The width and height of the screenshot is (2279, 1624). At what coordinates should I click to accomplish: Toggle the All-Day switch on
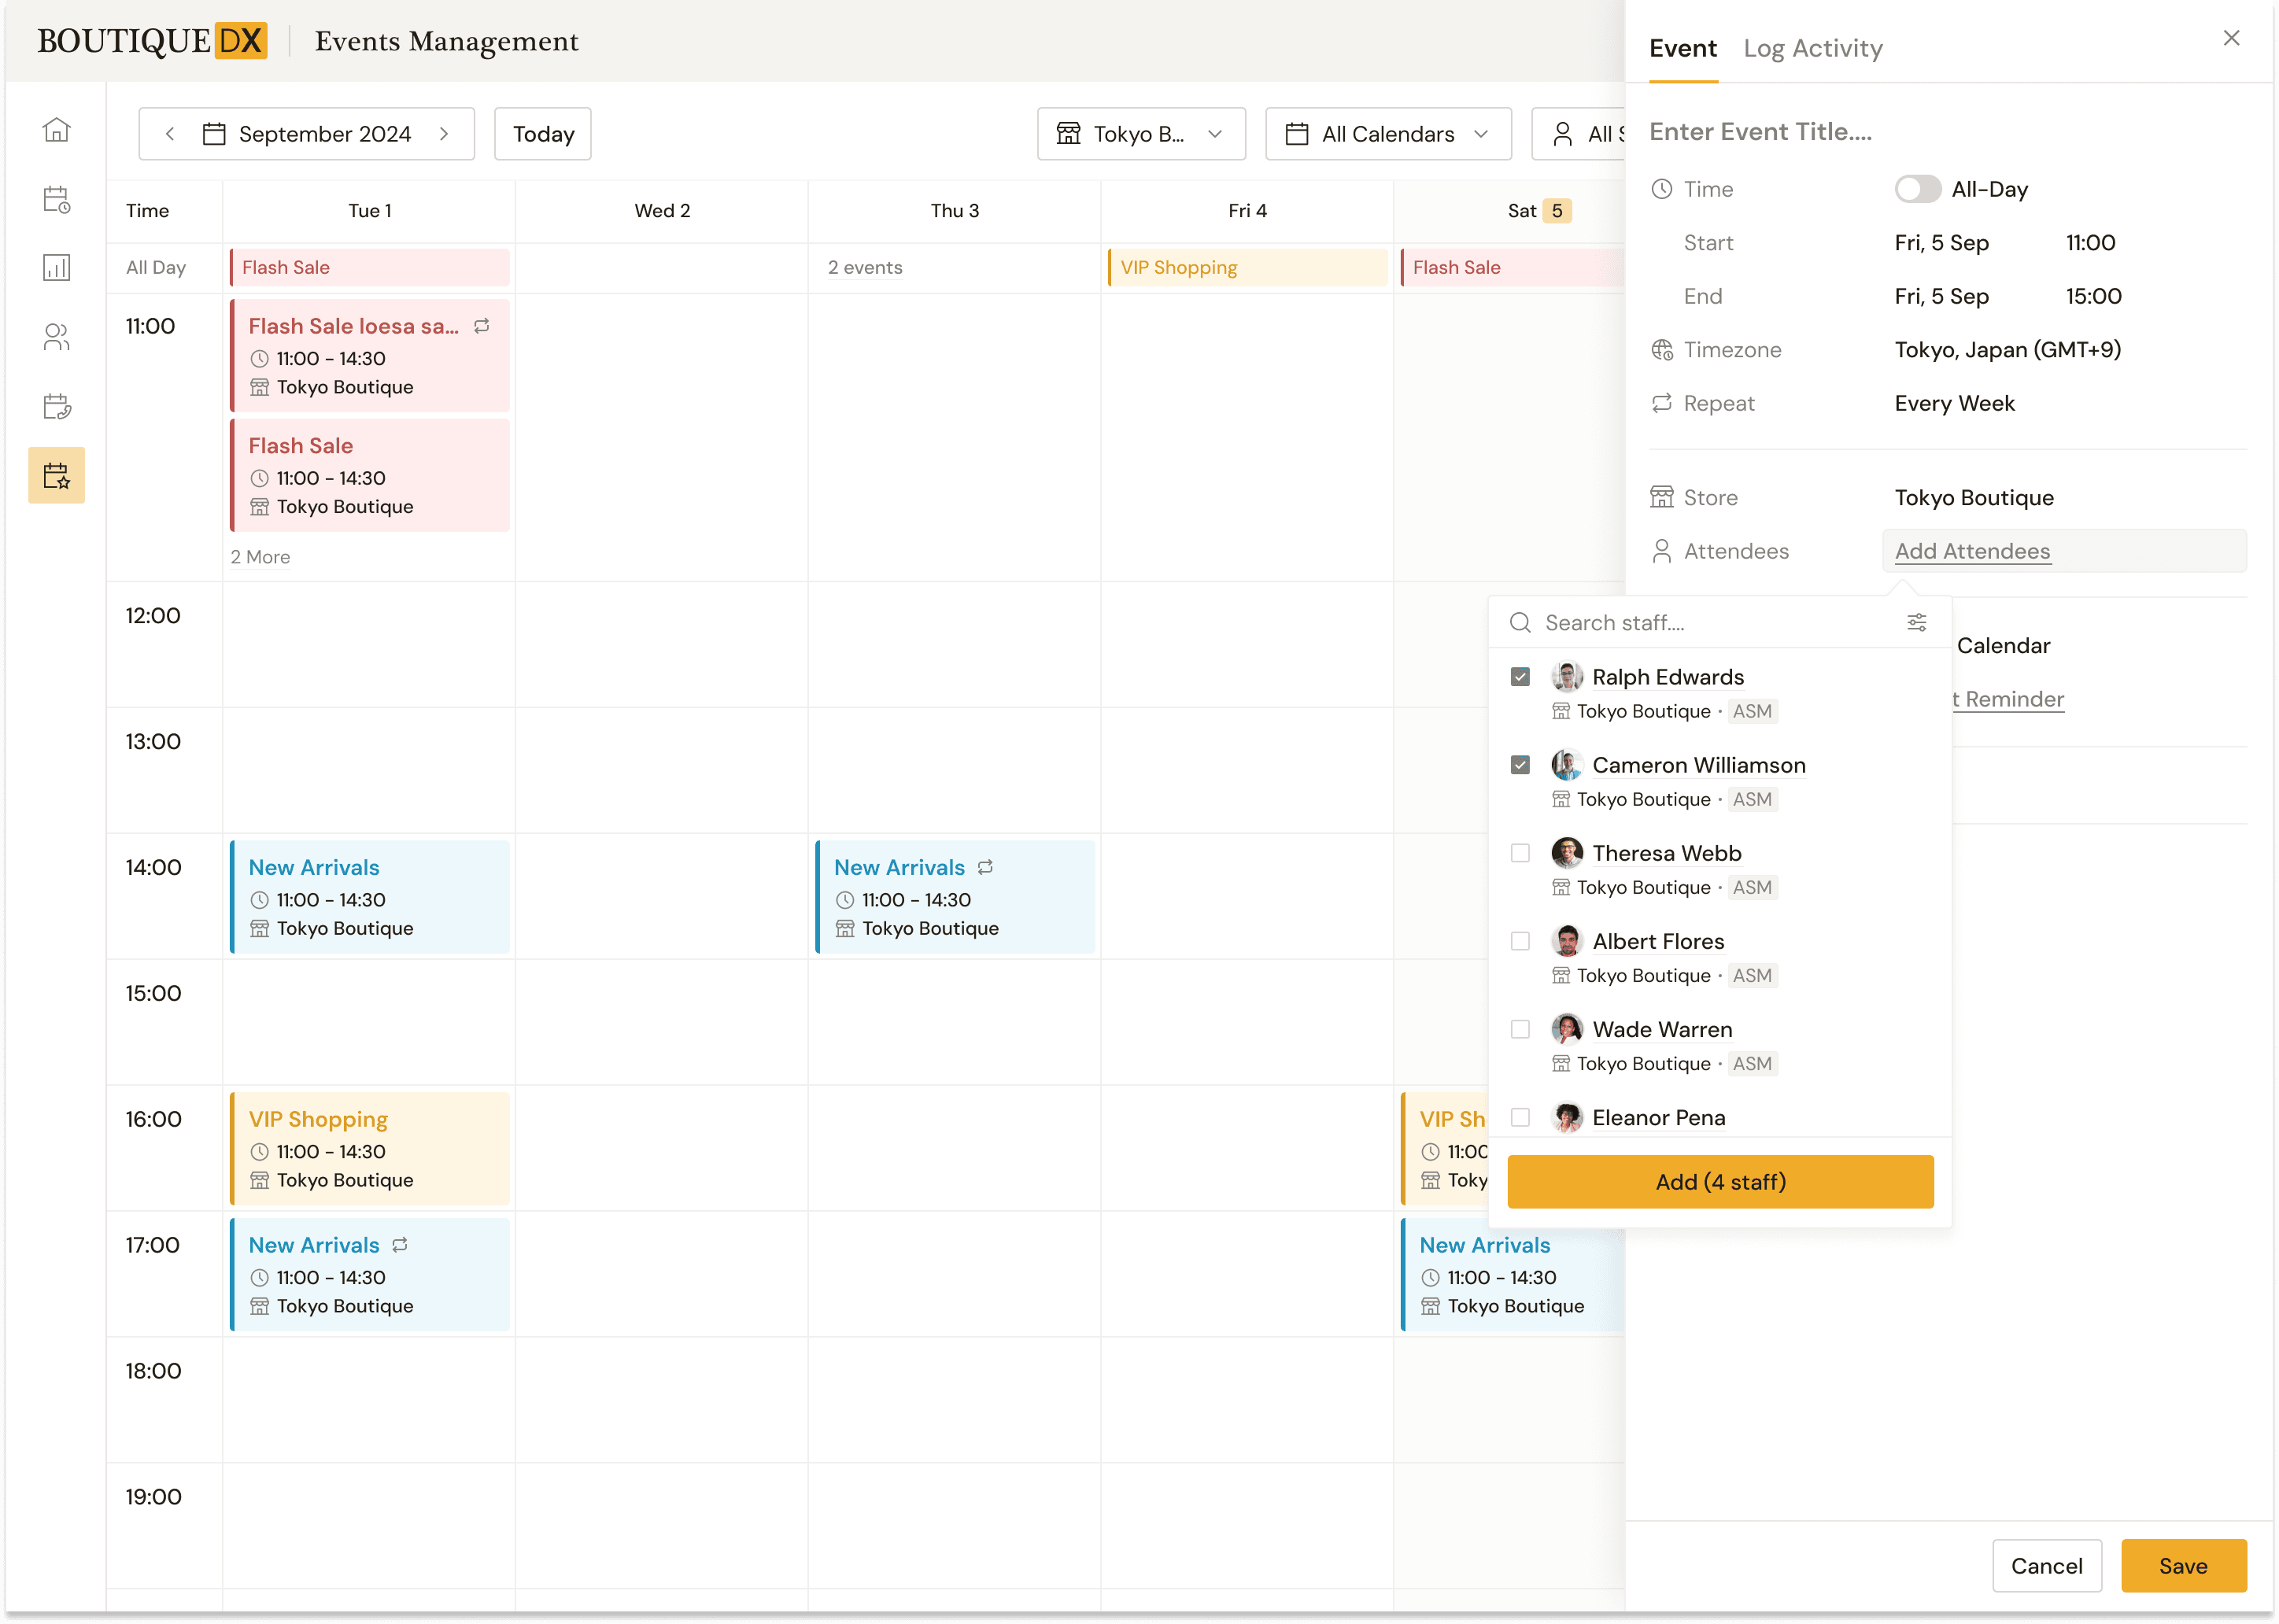coord(1916,189)
